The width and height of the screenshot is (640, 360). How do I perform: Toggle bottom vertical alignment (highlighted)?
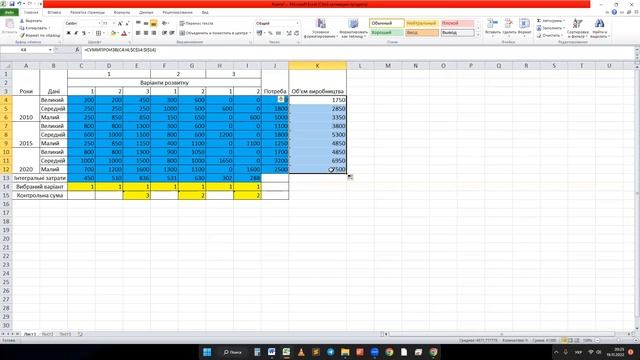(x=153, y=24)
